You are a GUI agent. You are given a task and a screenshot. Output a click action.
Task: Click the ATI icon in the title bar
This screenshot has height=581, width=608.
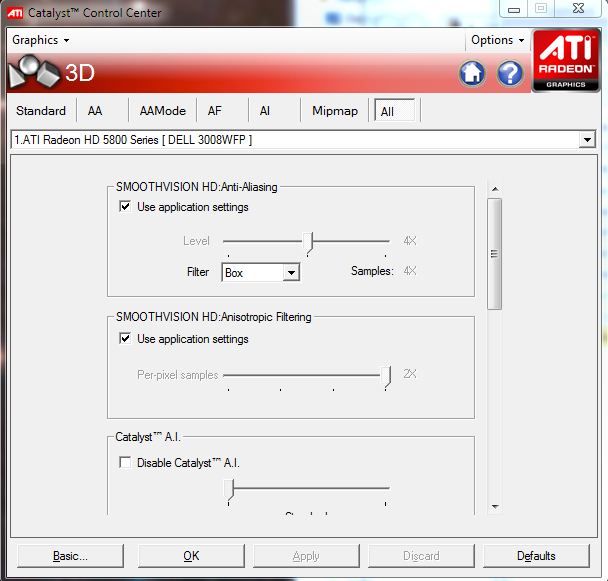click(x=15, y=13)
